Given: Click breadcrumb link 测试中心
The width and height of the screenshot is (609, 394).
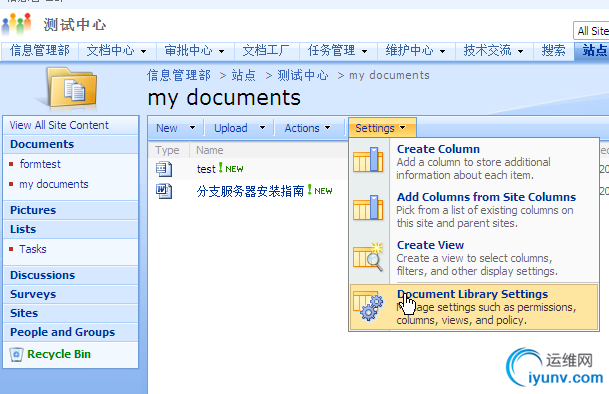Looking at the screenshot, I should 303,75.
